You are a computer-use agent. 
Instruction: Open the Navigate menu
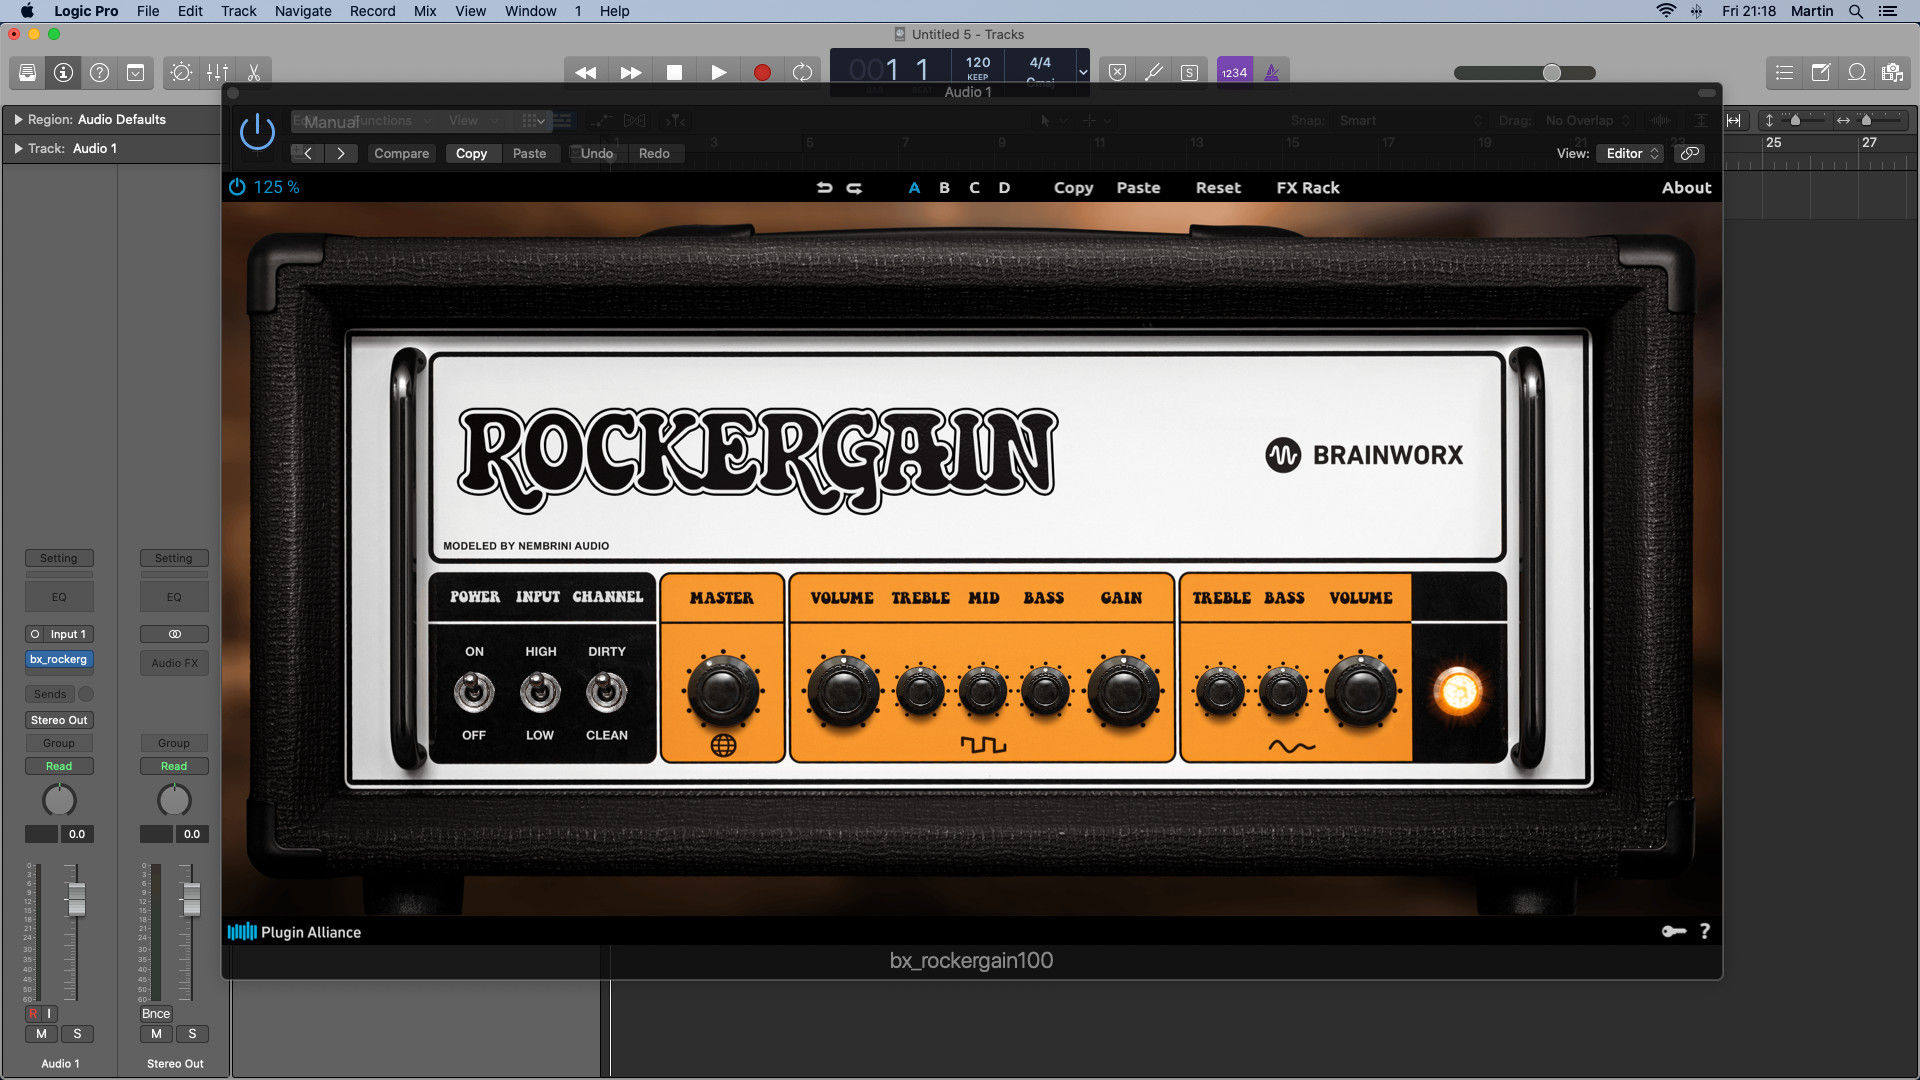[x=303, y=11]
